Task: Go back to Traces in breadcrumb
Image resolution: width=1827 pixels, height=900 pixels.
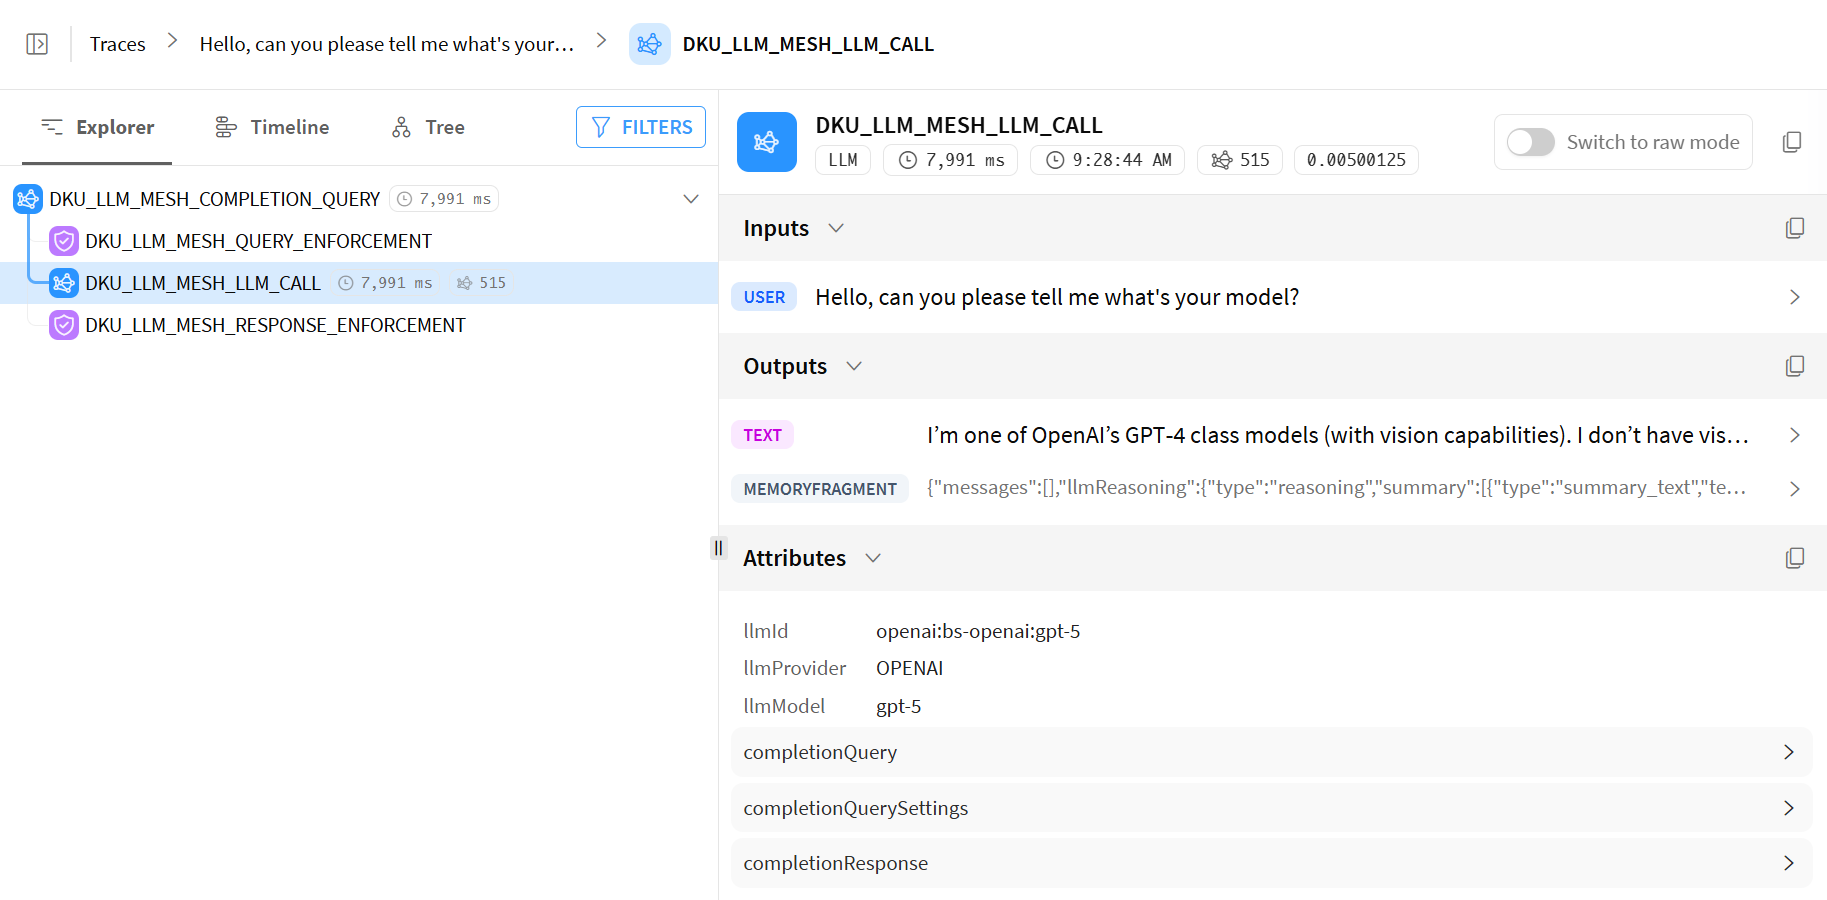Action: (117, 44)
